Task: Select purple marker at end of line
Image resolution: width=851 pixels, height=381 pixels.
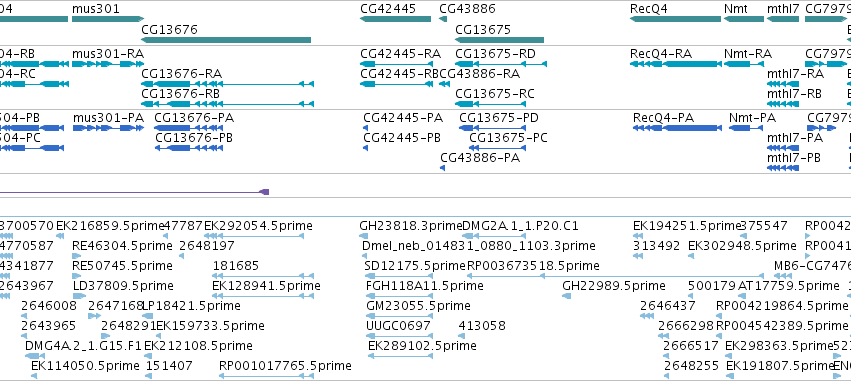Action: 264,192
